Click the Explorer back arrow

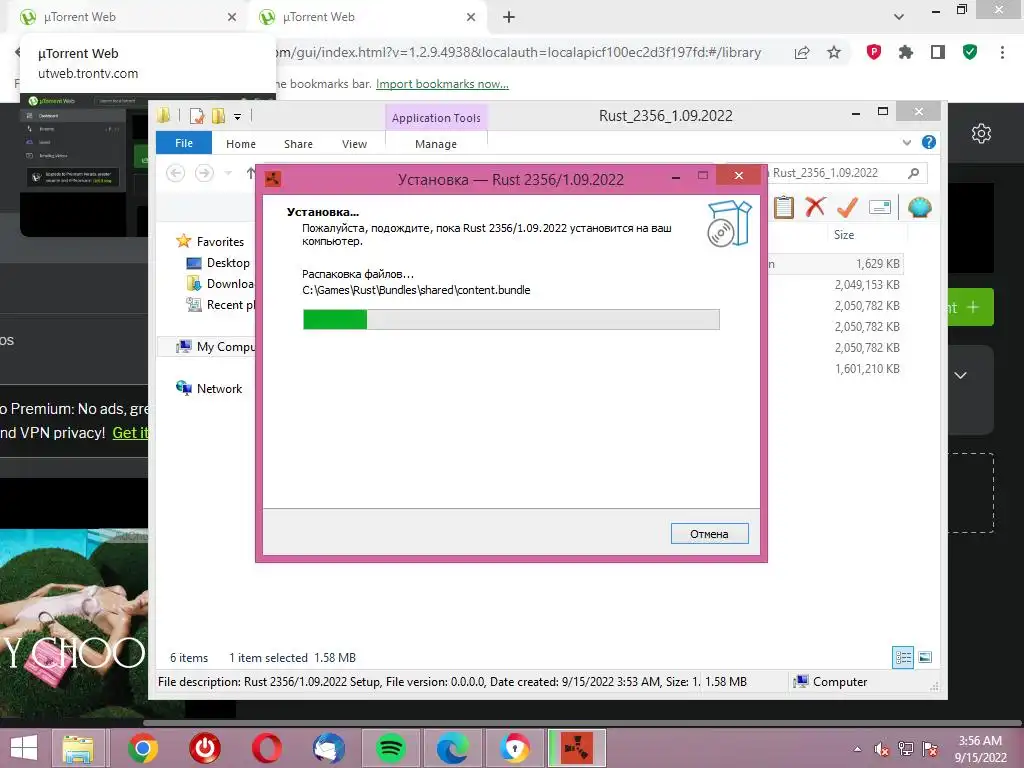(x=175, y=173)
